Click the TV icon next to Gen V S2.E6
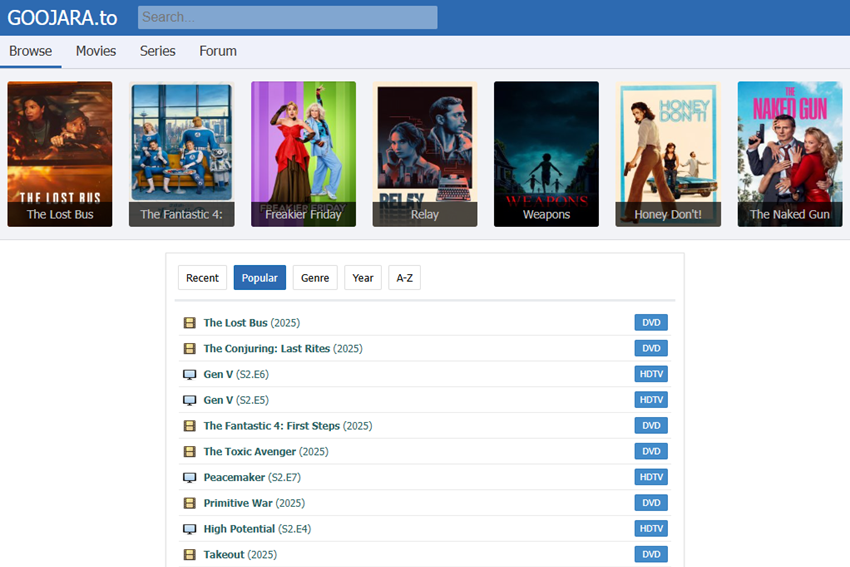This screenshot has height=567, width=850. pyautogui.click(x=189, y=374)
